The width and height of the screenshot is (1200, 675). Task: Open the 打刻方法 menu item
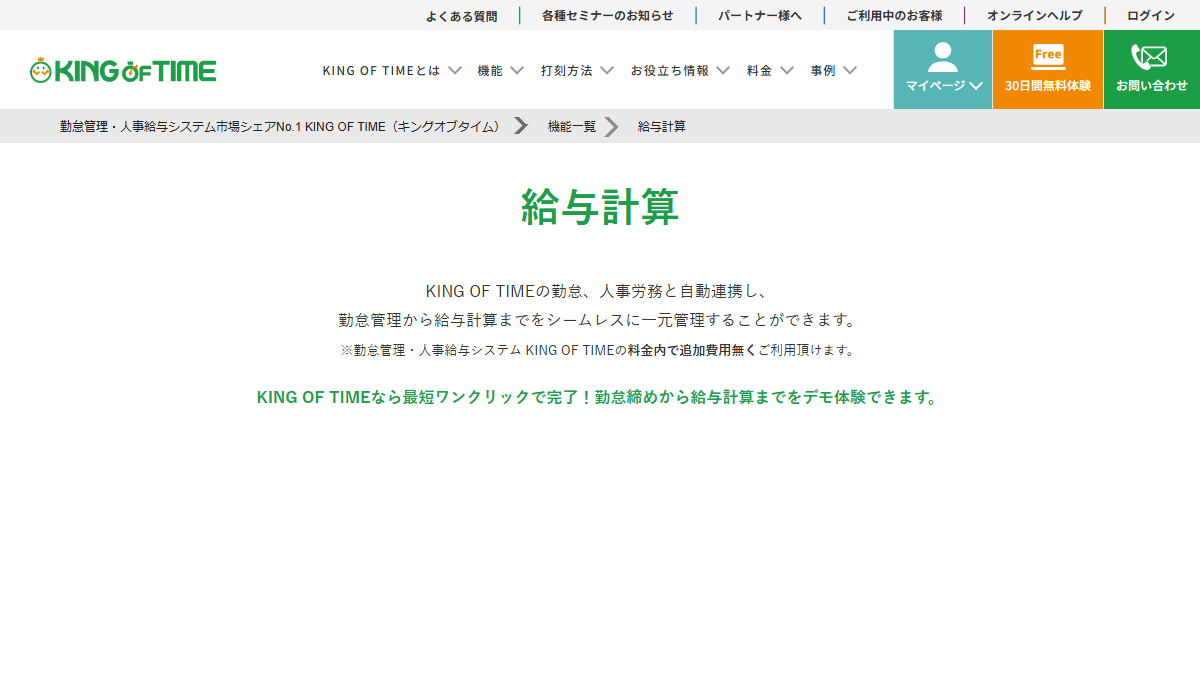[x=567, y=70]
